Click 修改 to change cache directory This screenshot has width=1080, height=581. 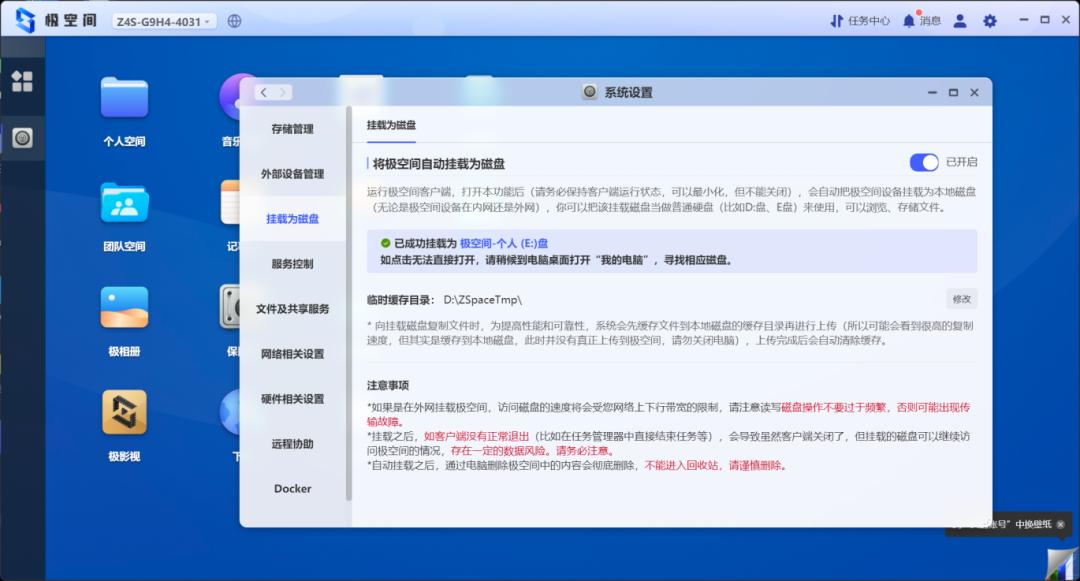click(x=962, y=299)
